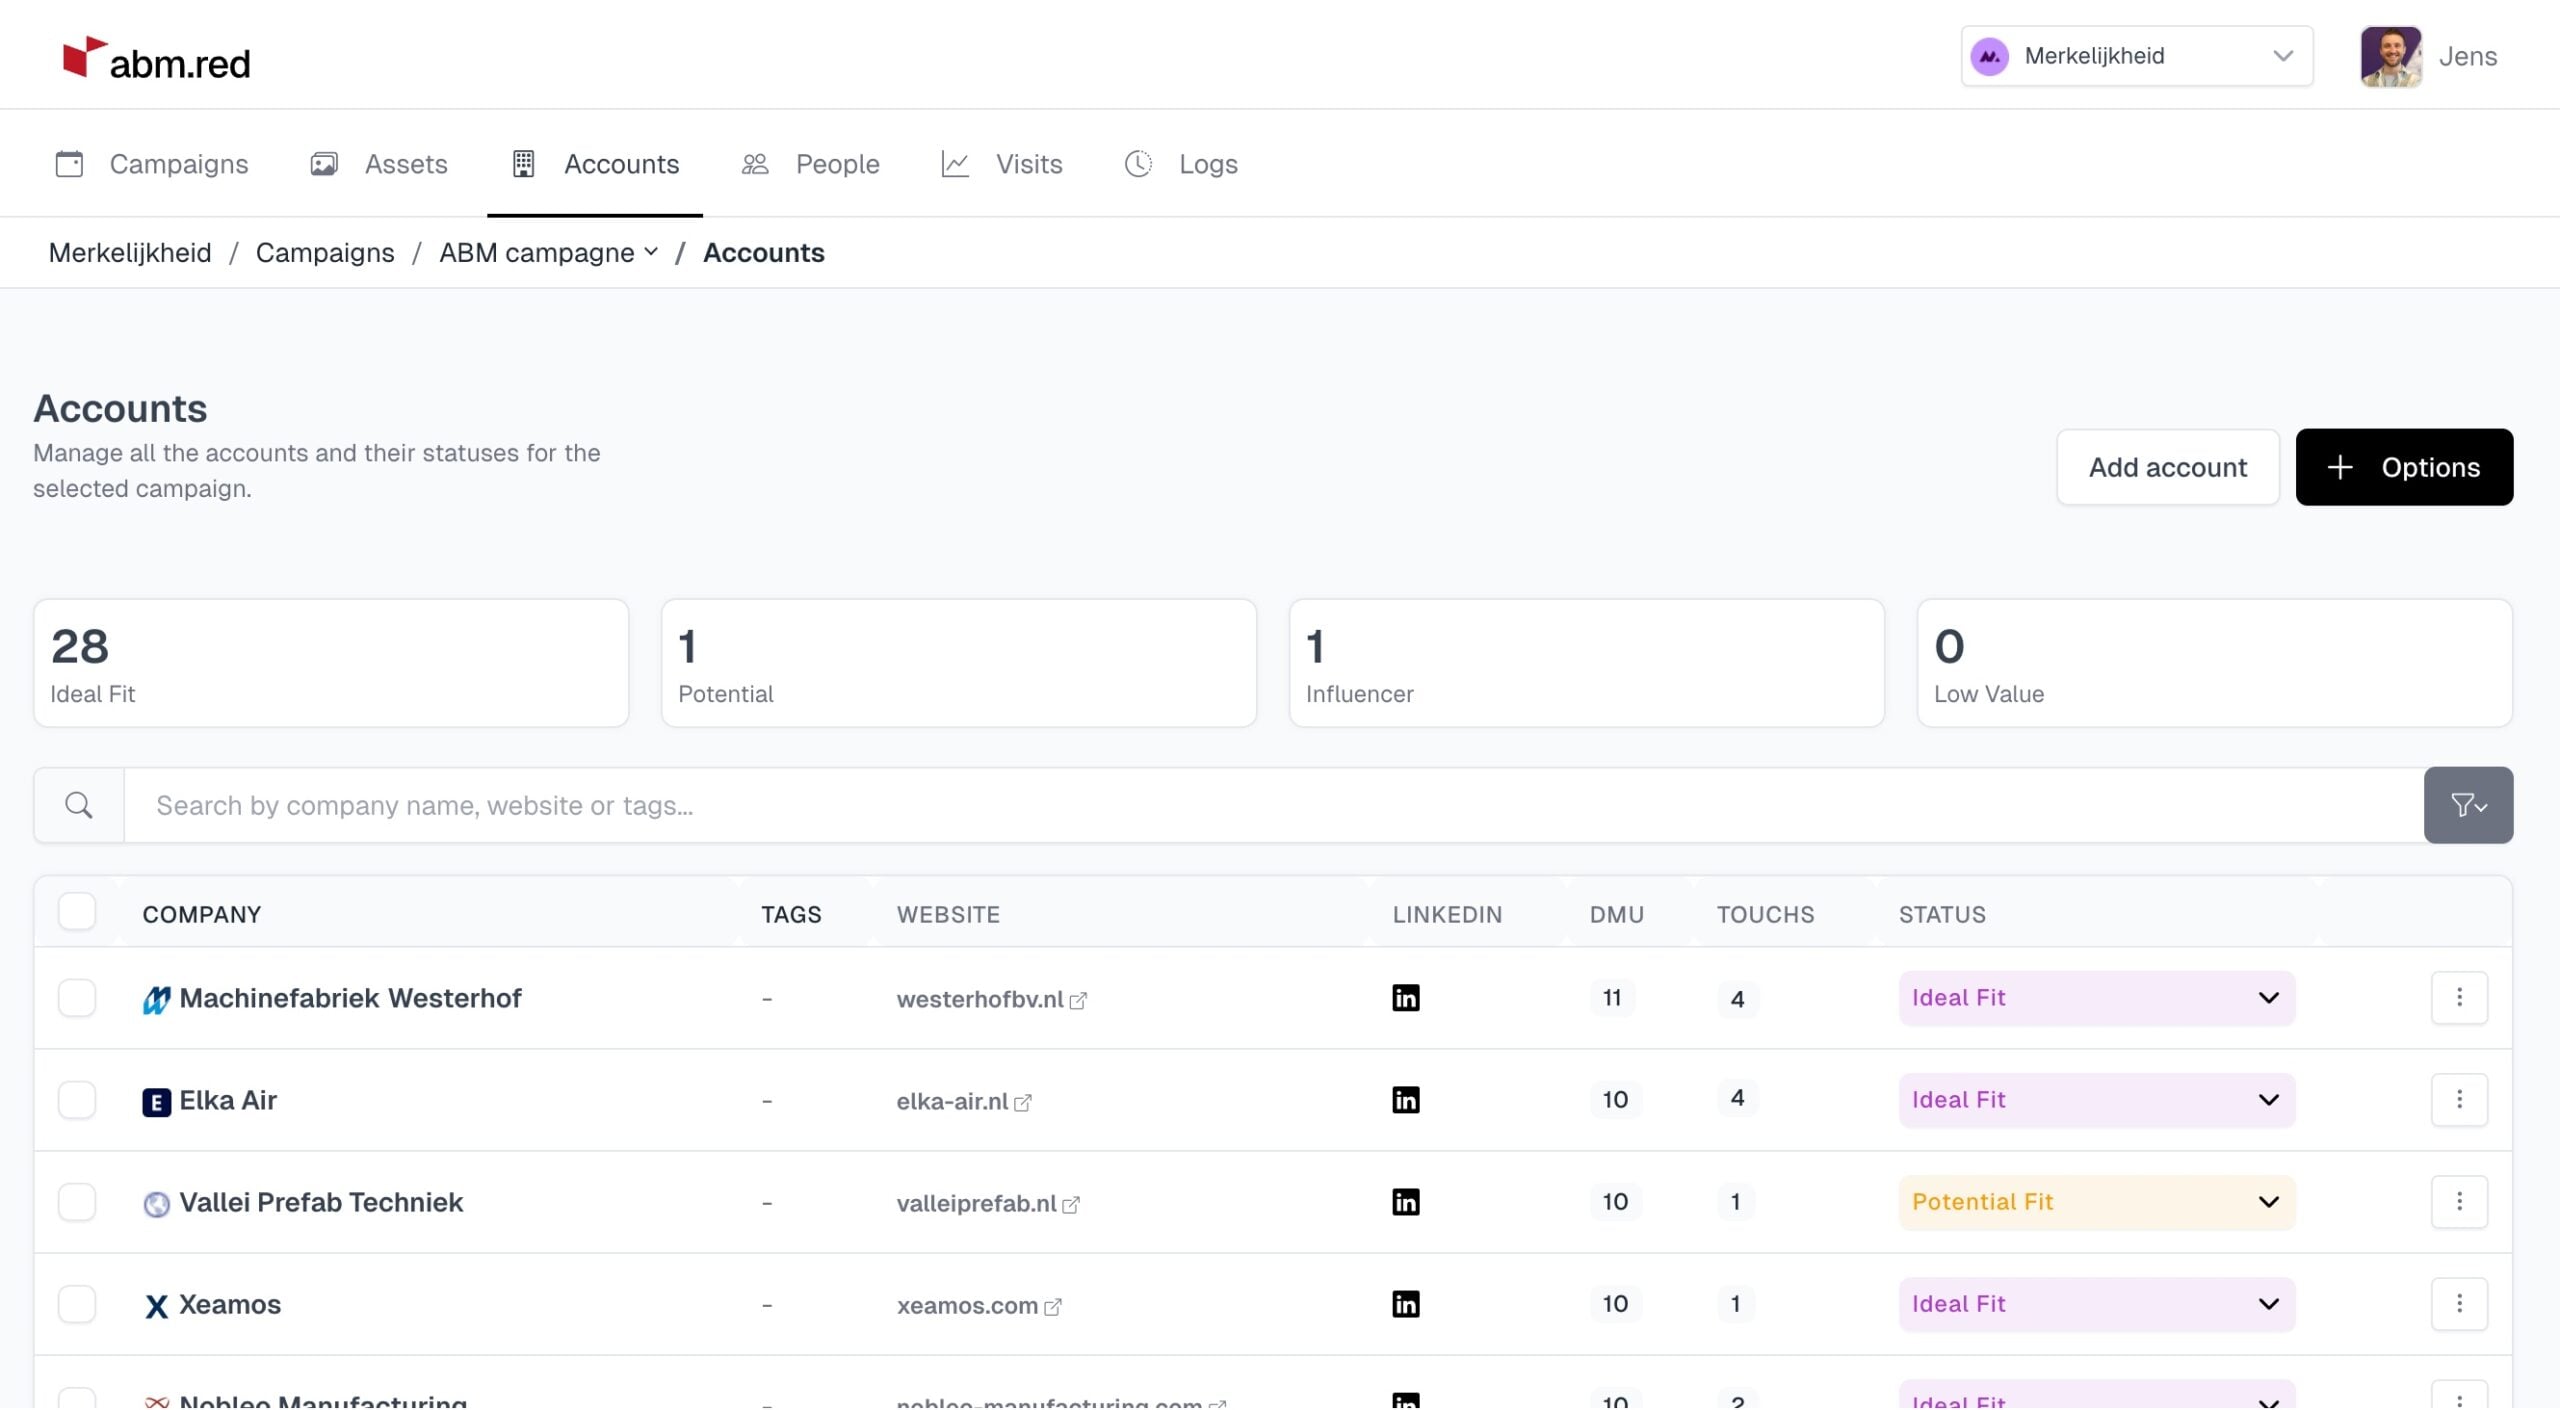
Task: Click external link icon next to westerhofbv.nl
Action: click(1078, 1001)
